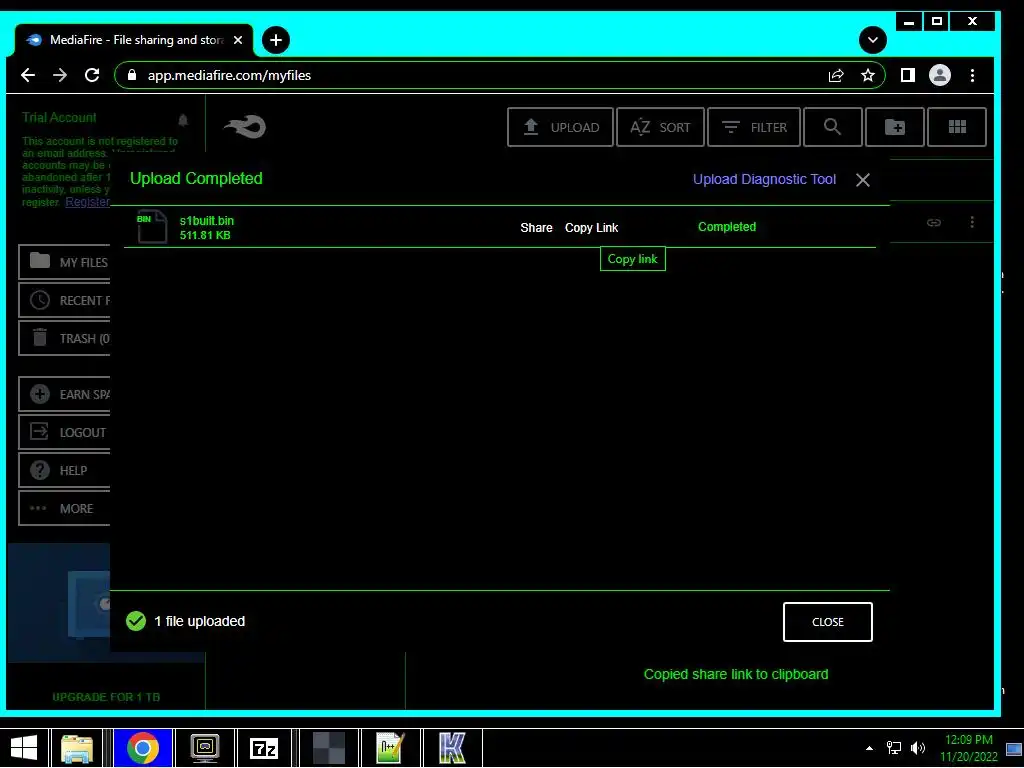Open 7-Zip from the taskbar

click(x=264, y=748)
